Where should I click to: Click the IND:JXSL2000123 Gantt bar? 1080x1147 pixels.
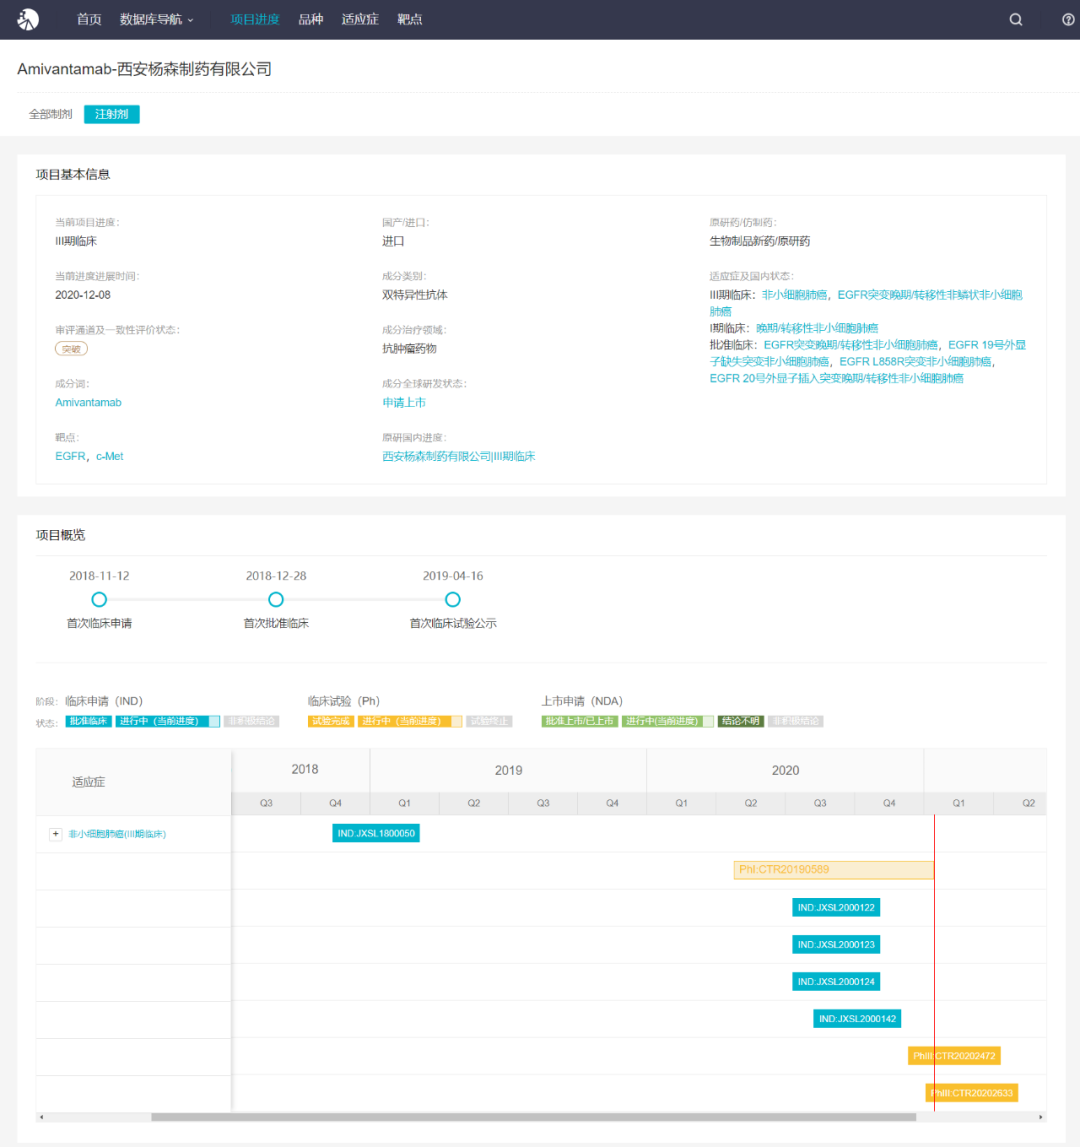click(x=836, y=945)
